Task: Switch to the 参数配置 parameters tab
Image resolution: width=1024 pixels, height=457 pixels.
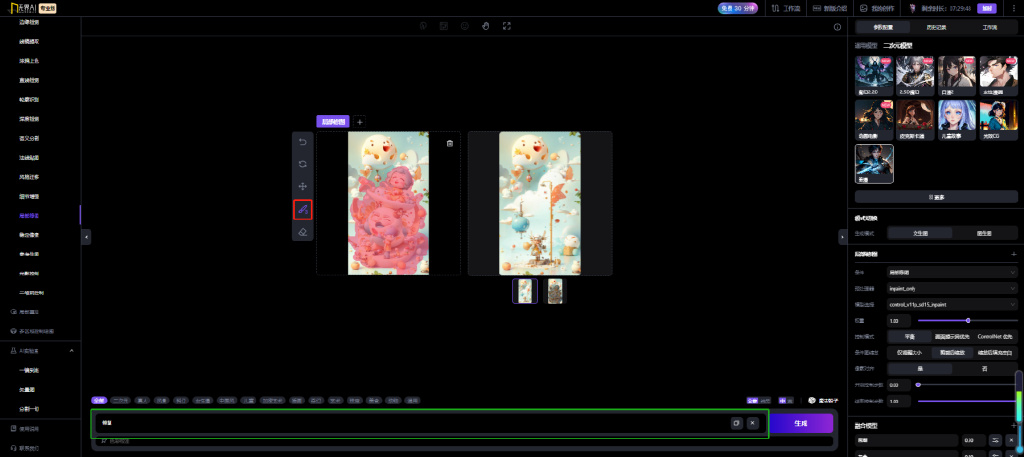Action: click(882, 27)
